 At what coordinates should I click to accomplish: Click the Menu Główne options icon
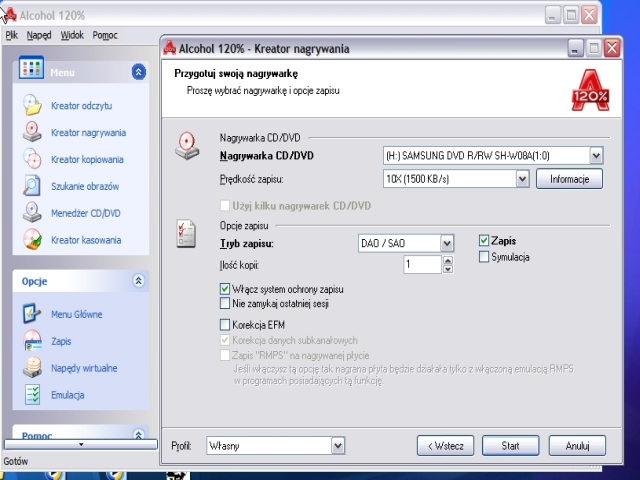click(x=32, y=314)
